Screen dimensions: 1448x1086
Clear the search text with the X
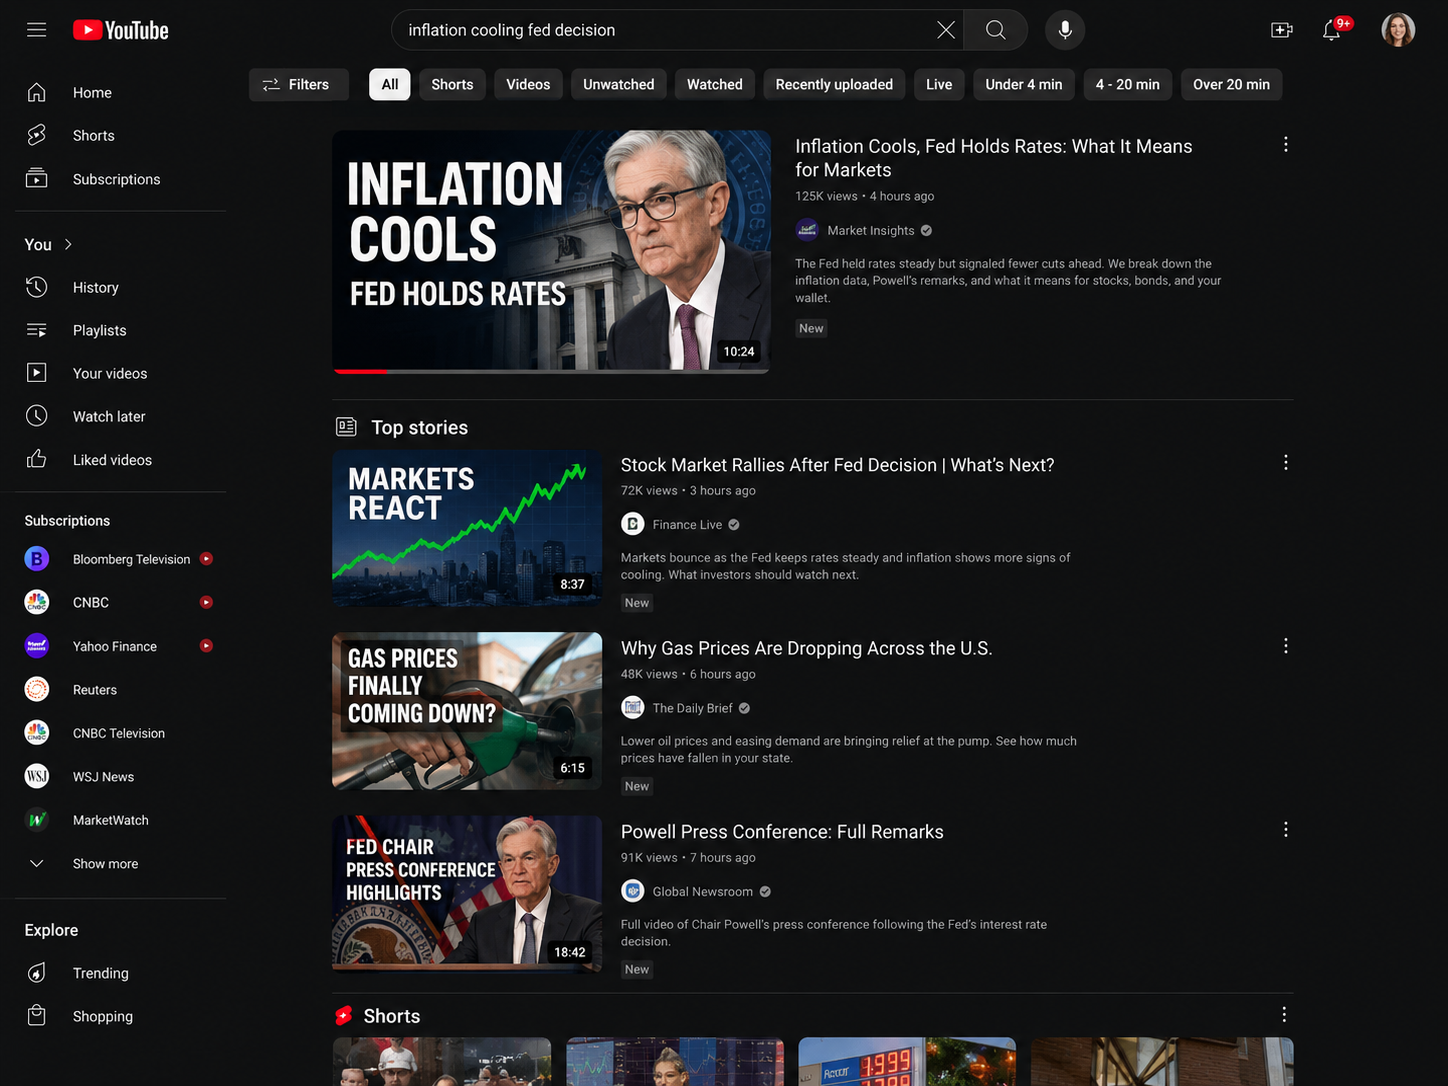tap(945, 30)
